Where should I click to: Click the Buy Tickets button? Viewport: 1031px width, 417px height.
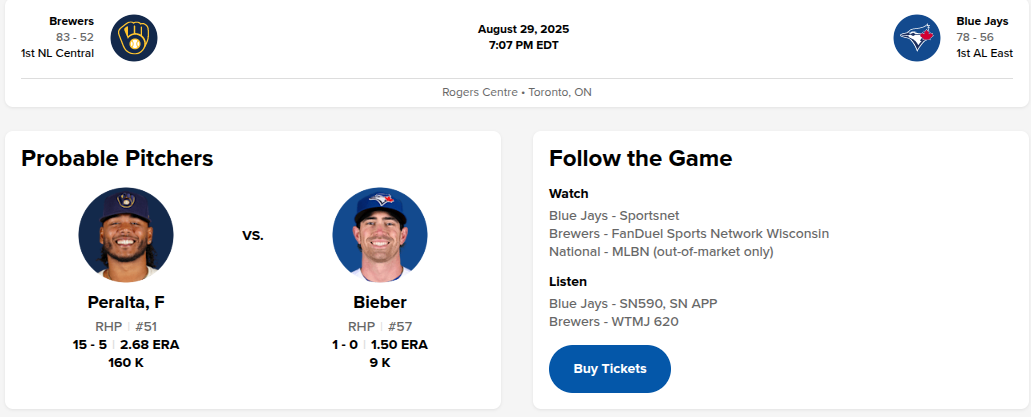tap(610, 369)
